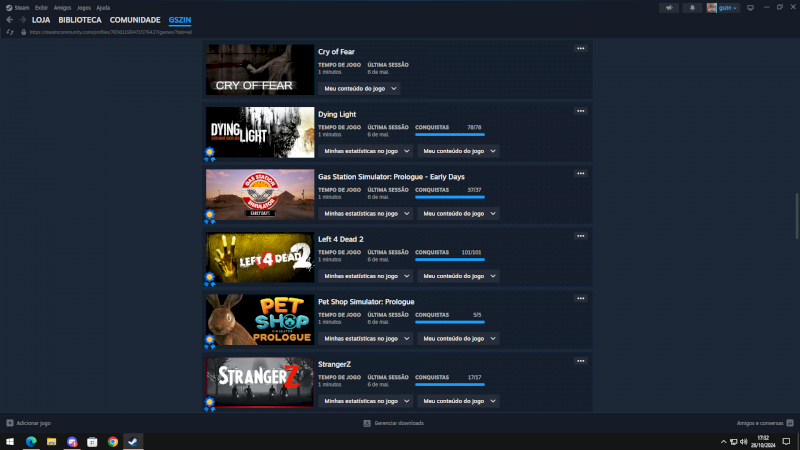The width and height of the screenshot is (800, 450).
Task: Go to the COMUNIDADE tab
Action: [x=135, y=20]
